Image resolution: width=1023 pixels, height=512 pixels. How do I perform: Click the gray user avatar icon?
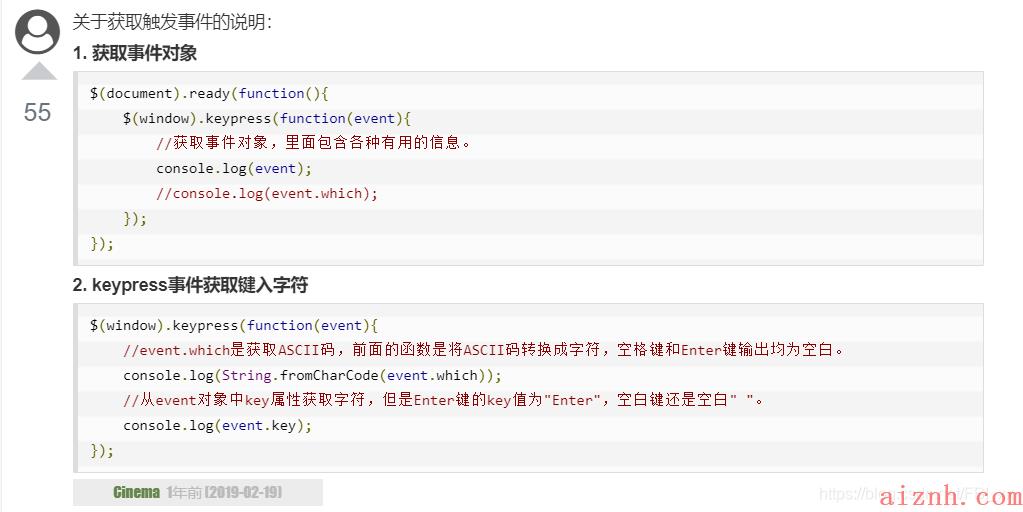[37, 31]
